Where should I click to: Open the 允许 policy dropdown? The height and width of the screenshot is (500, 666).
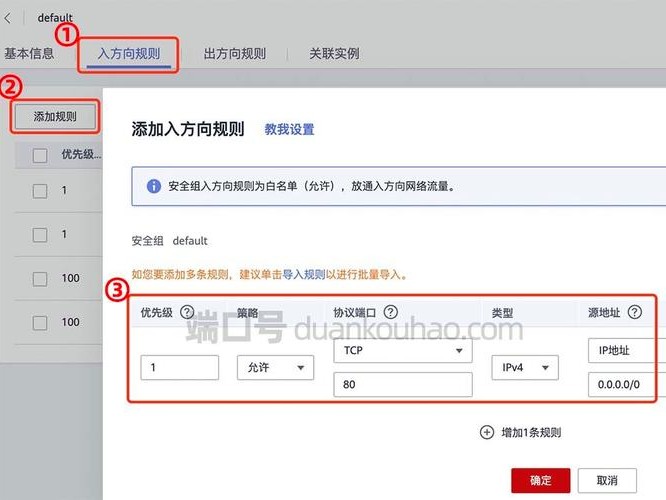pyautogui.click(x=275, y=367)
